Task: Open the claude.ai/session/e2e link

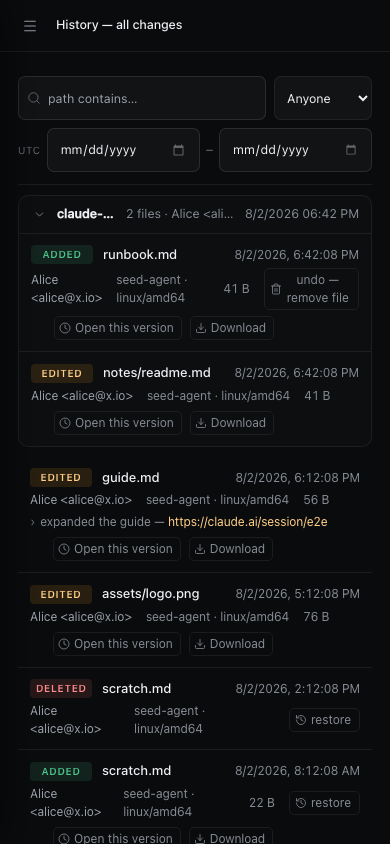Action: pyautogui.click(x=248, y=522)
